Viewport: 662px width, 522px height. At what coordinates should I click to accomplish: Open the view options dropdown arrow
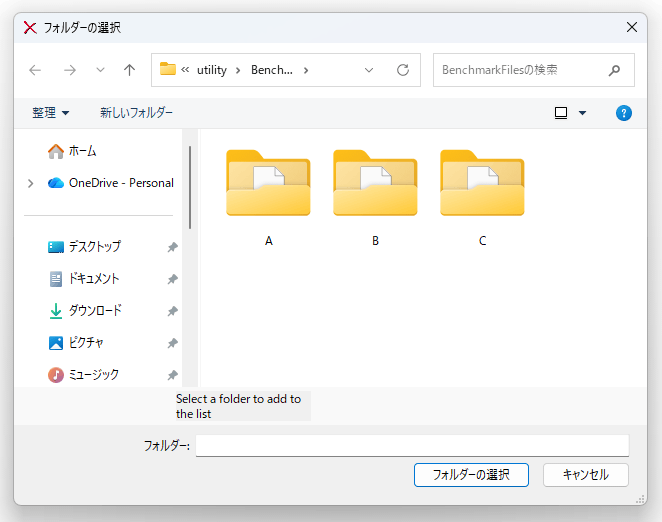(583, 113)
